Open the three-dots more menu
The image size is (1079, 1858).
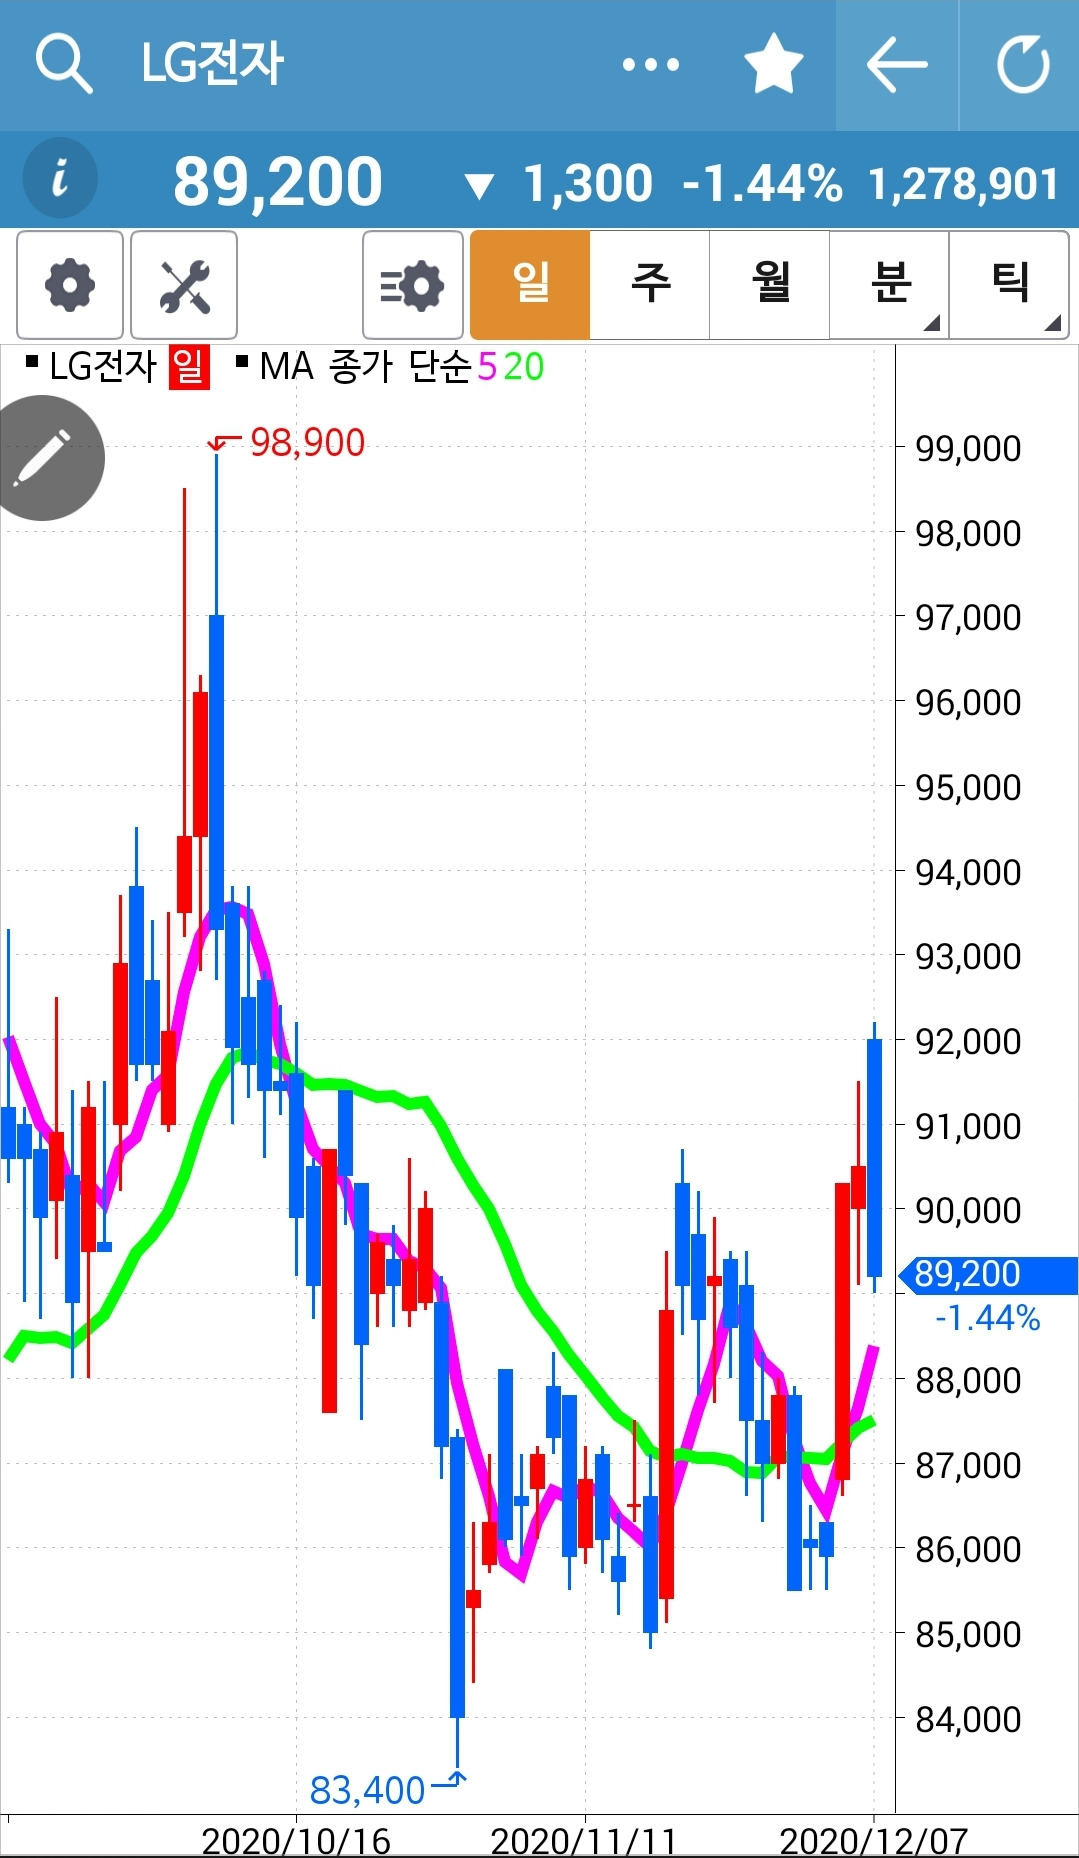[650, 65]
